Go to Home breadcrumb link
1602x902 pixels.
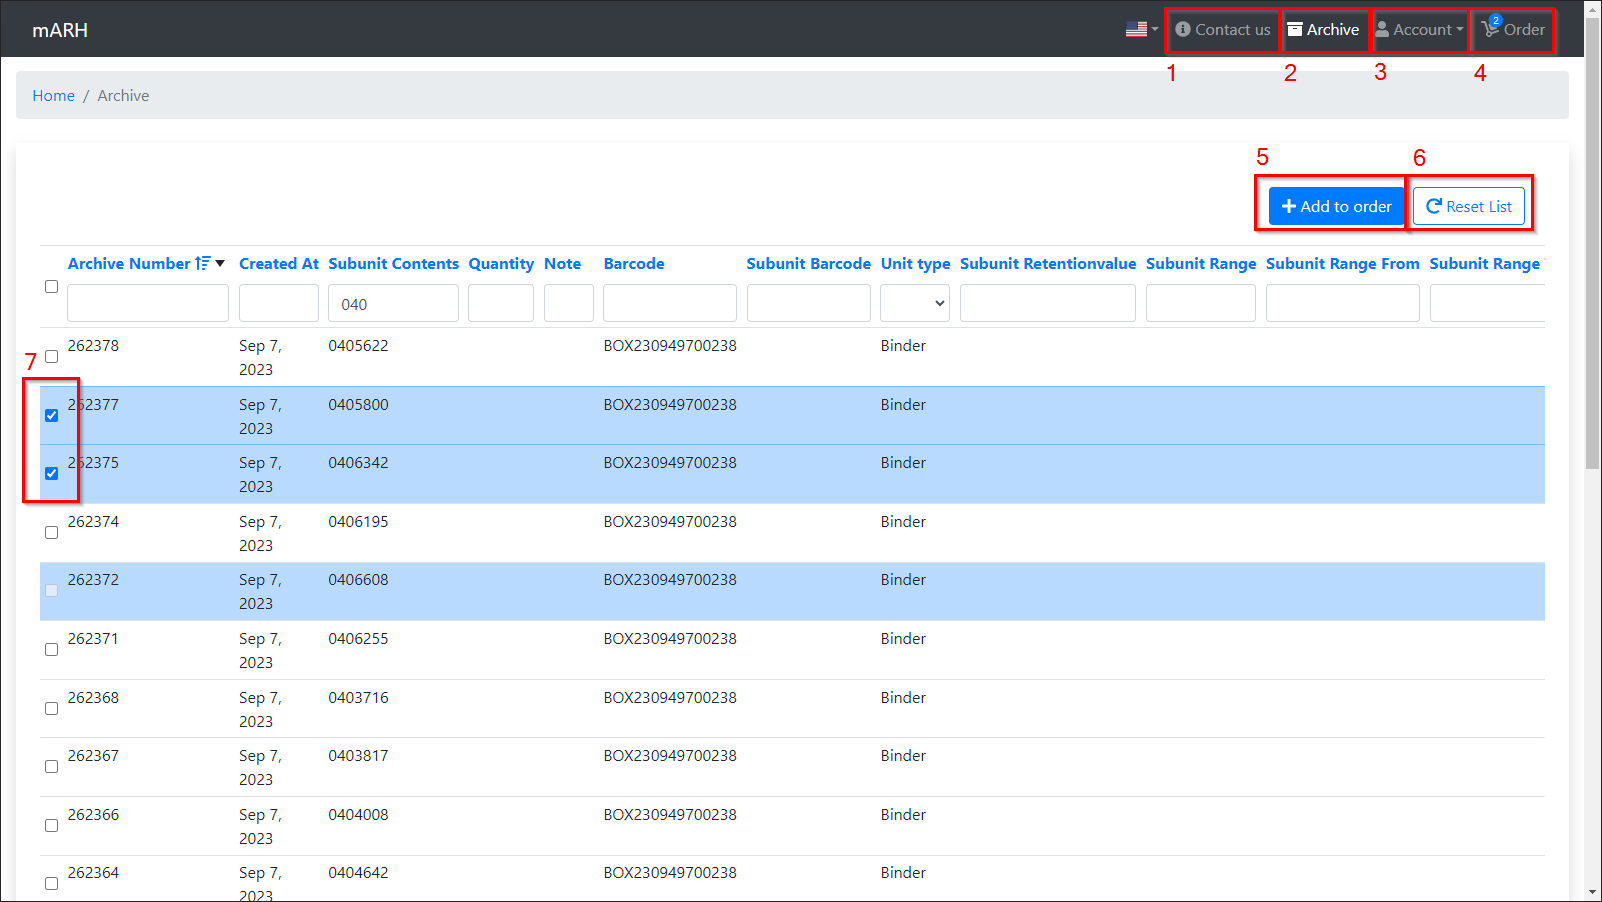click(x=53, y=96)
